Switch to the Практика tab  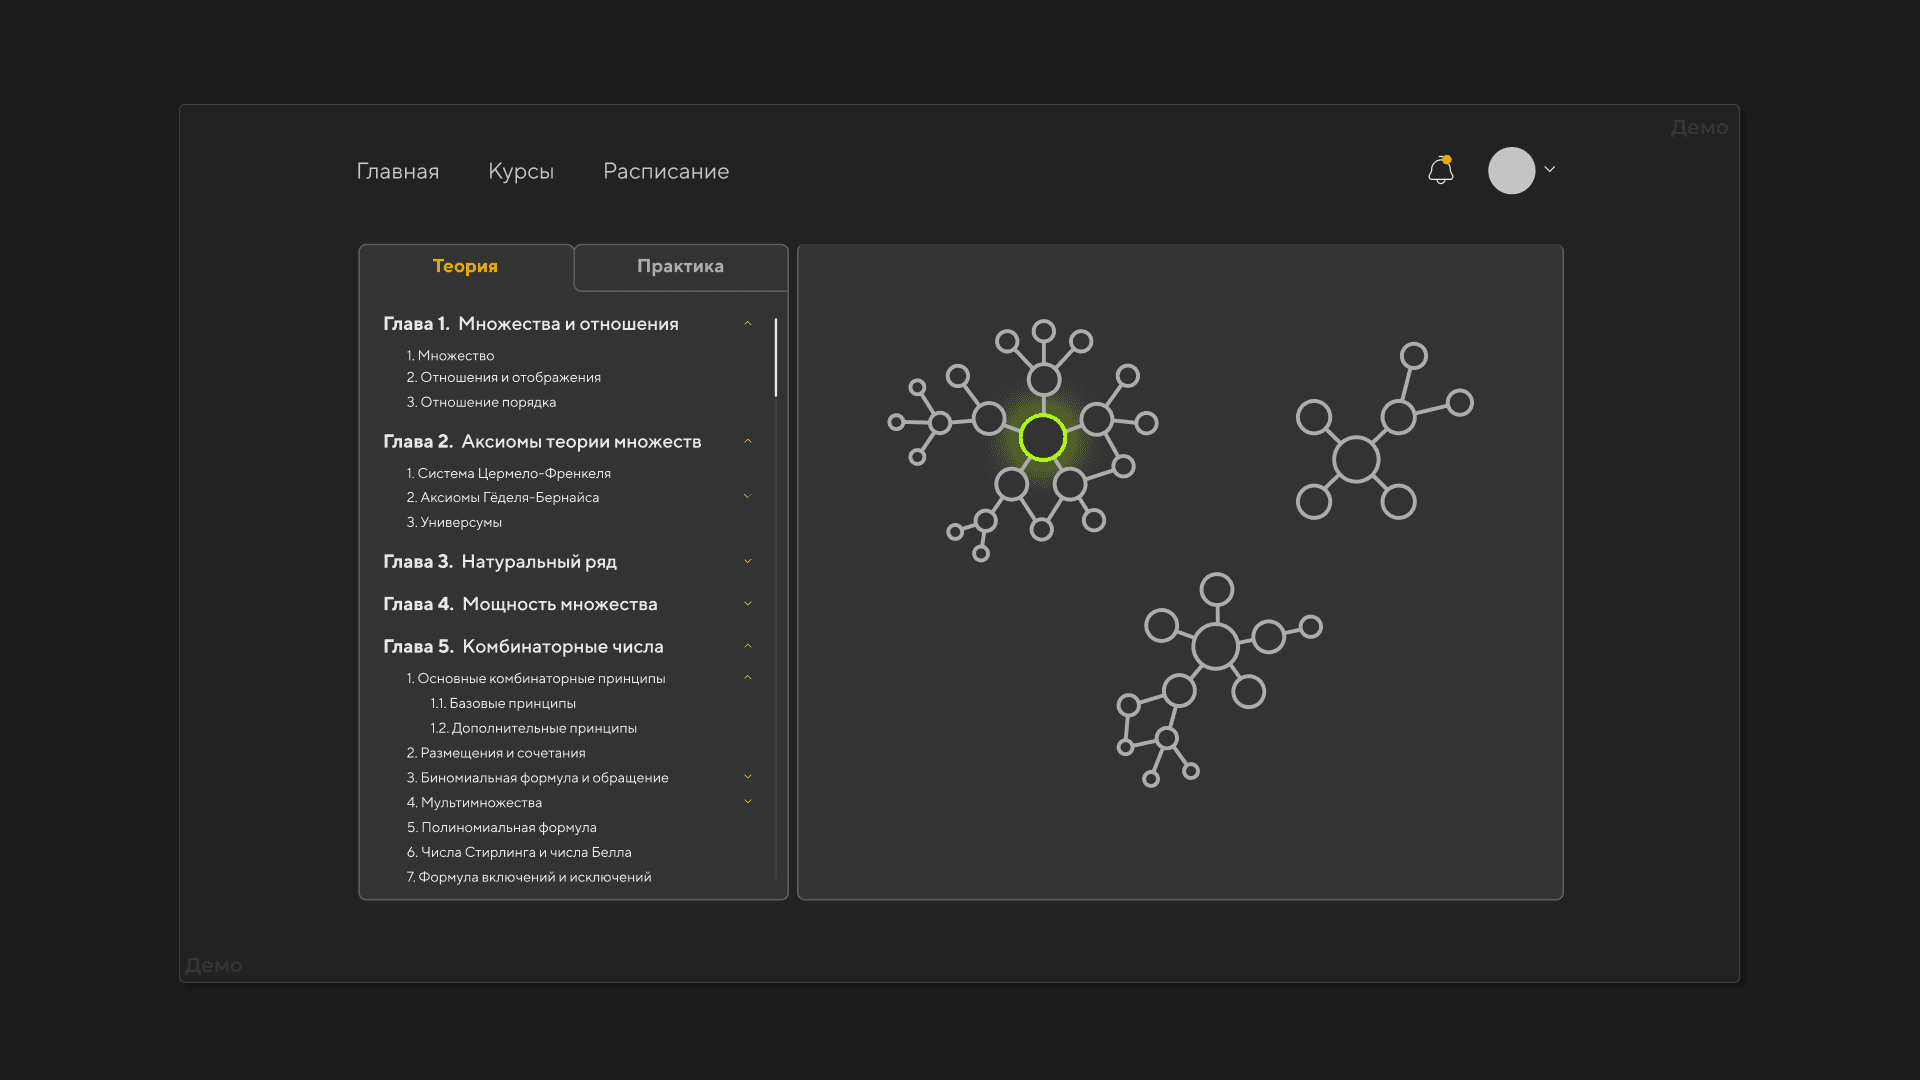click(680, 266)
